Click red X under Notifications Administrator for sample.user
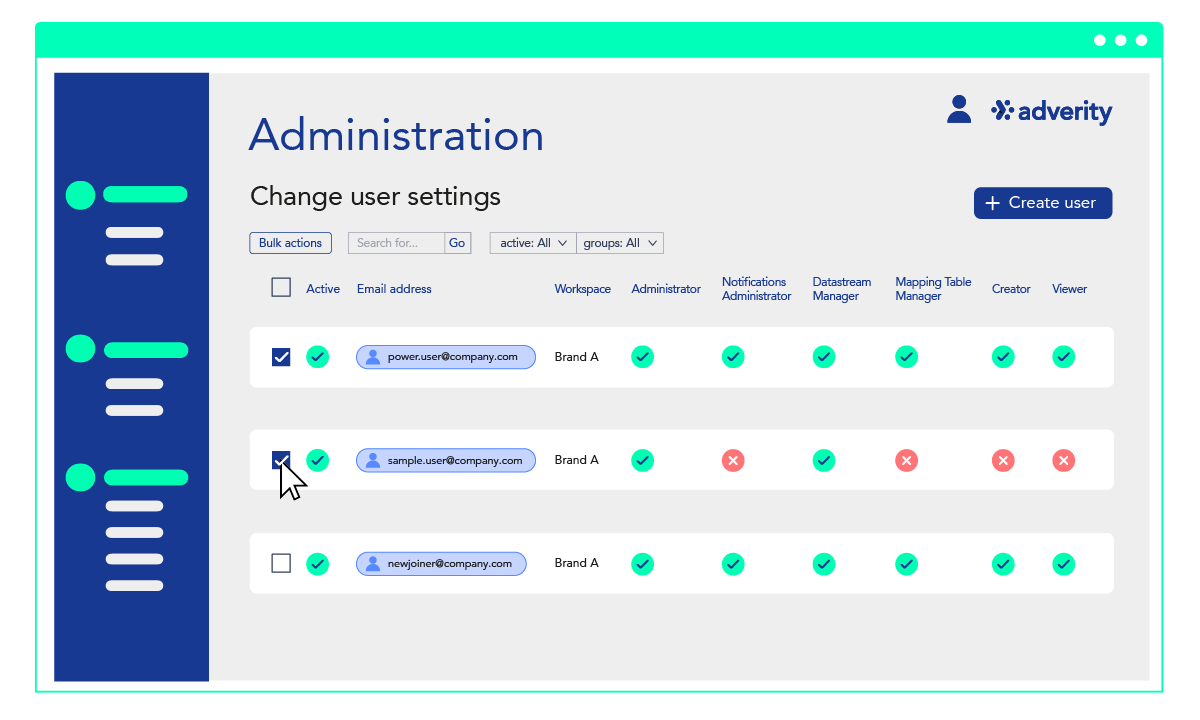 tap(733, 460)
